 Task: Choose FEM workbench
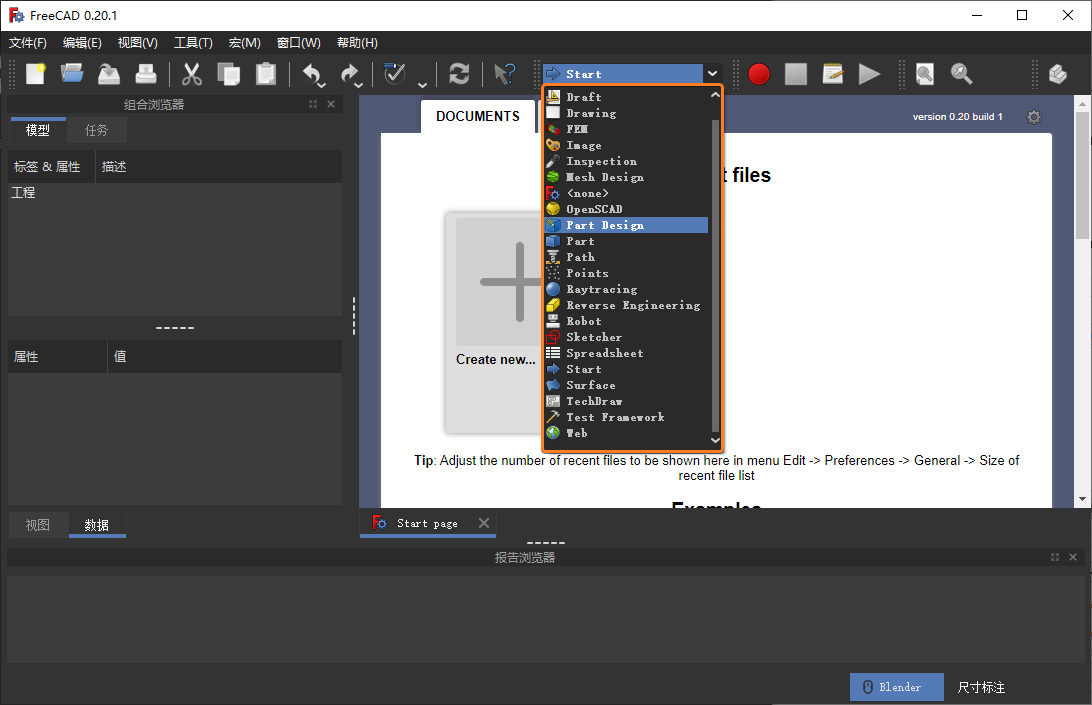(626, 129)
